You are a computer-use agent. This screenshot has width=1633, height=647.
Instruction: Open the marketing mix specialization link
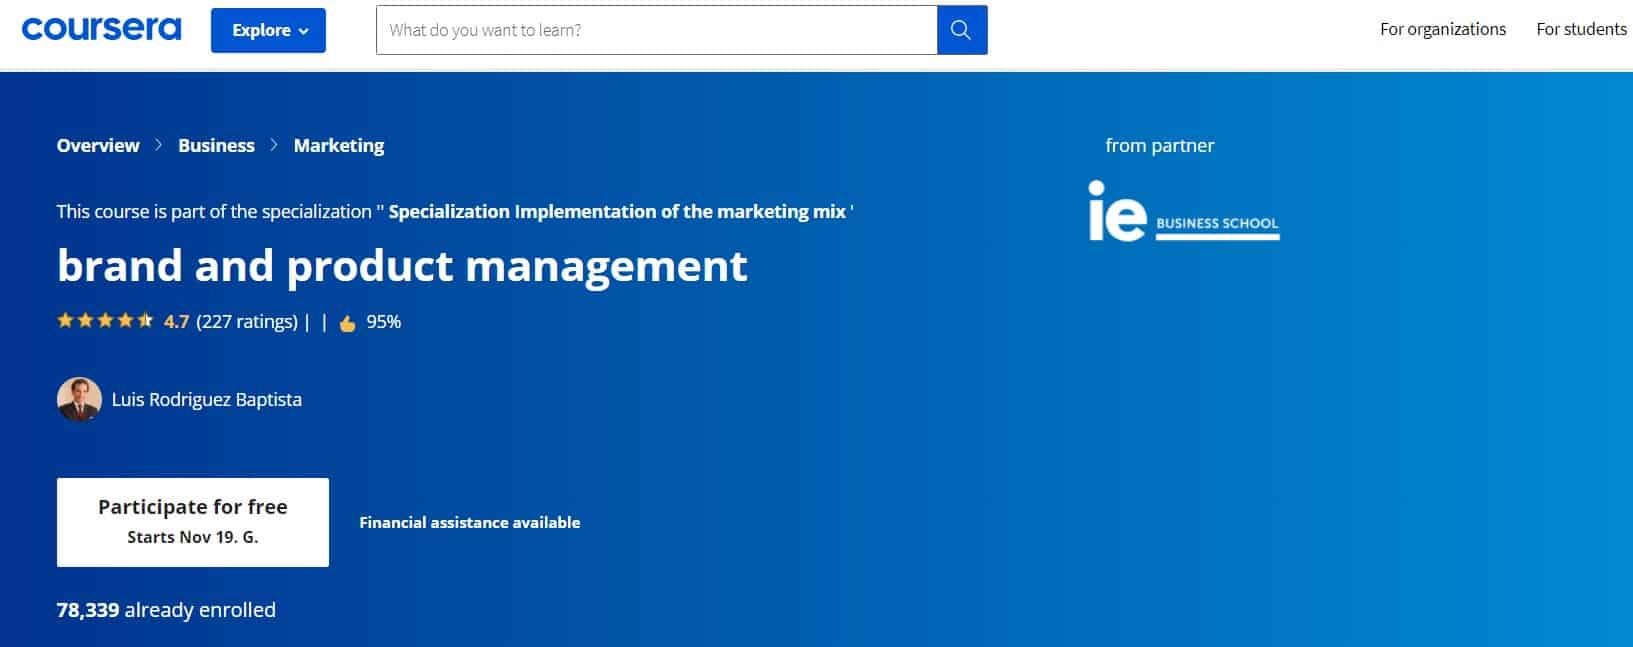(617, 211)
